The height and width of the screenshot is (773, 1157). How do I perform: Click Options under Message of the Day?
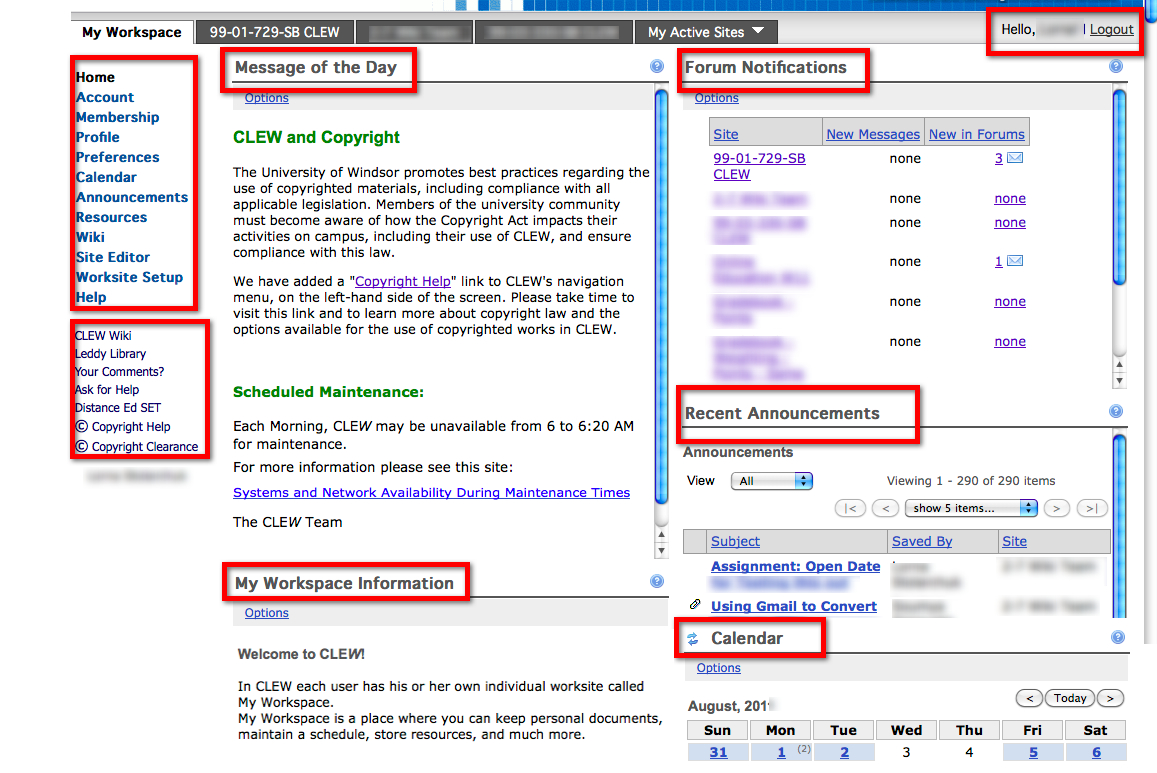266,98
